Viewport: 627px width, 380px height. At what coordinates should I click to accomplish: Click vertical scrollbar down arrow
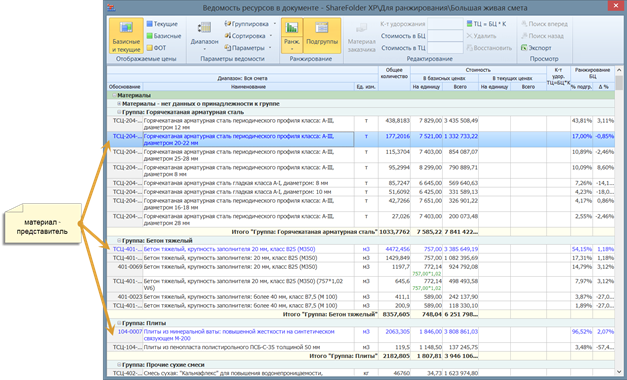tap(619, 372)
